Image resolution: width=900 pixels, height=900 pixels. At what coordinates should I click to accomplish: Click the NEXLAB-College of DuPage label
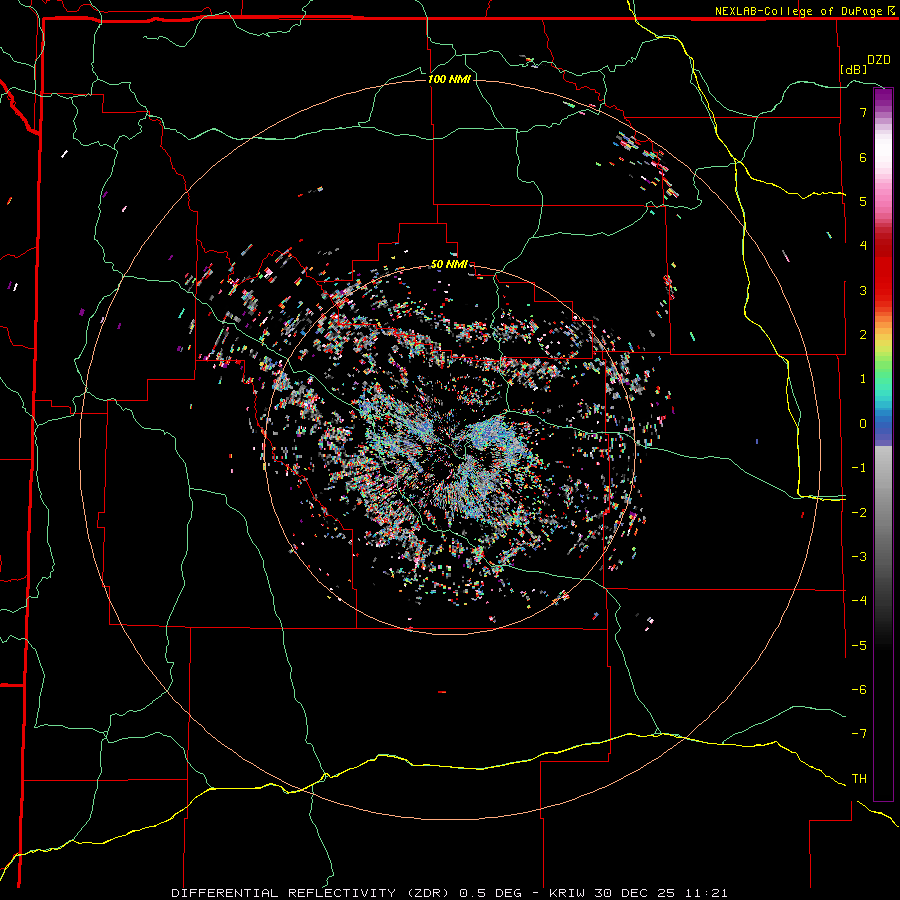804,11
